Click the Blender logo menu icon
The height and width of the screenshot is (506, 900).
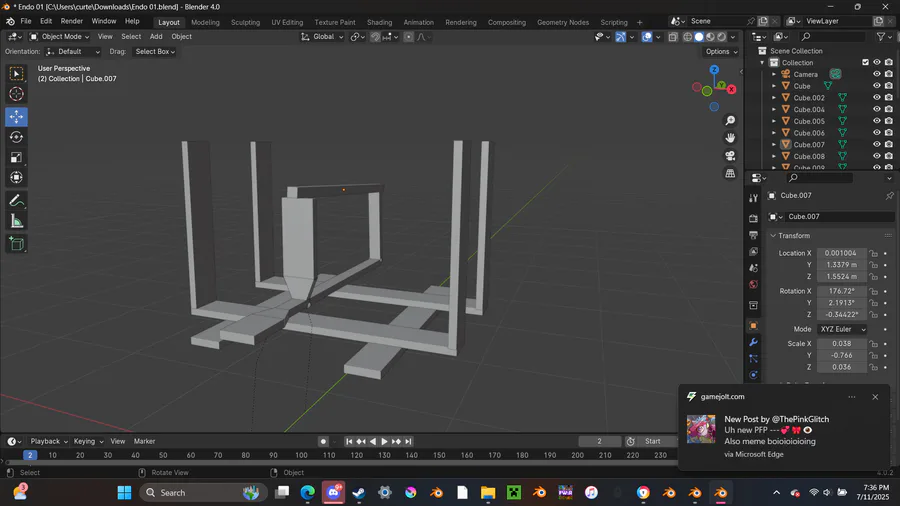coord(10,21)
